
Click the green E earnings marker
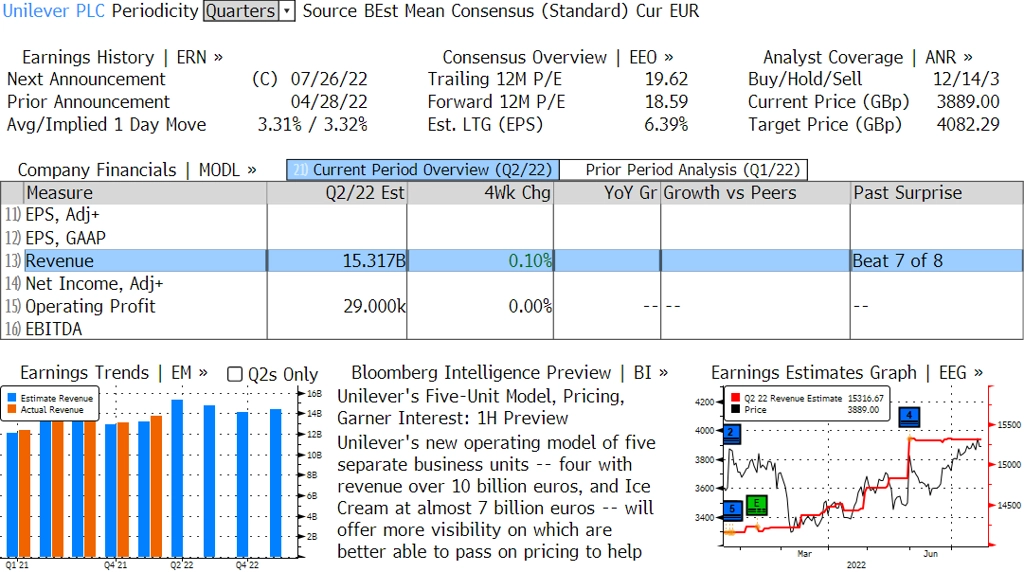(x=756, y=504)
